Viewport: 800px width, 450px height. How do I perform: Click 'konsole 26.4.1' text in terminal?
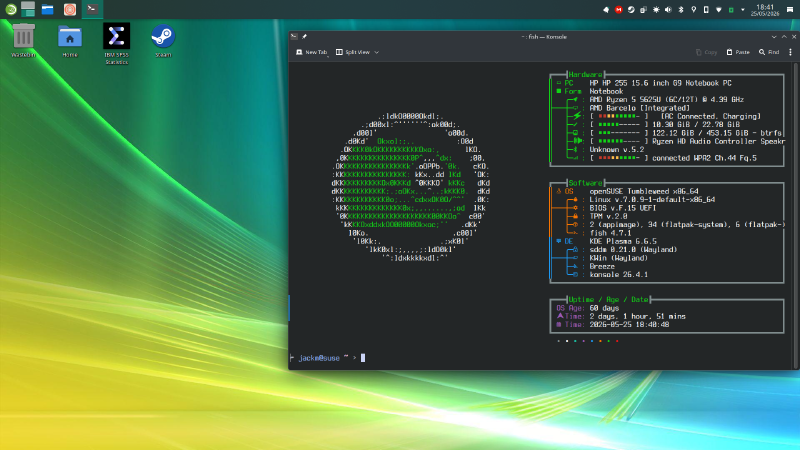pyautogui.click(x=619, y=274)
